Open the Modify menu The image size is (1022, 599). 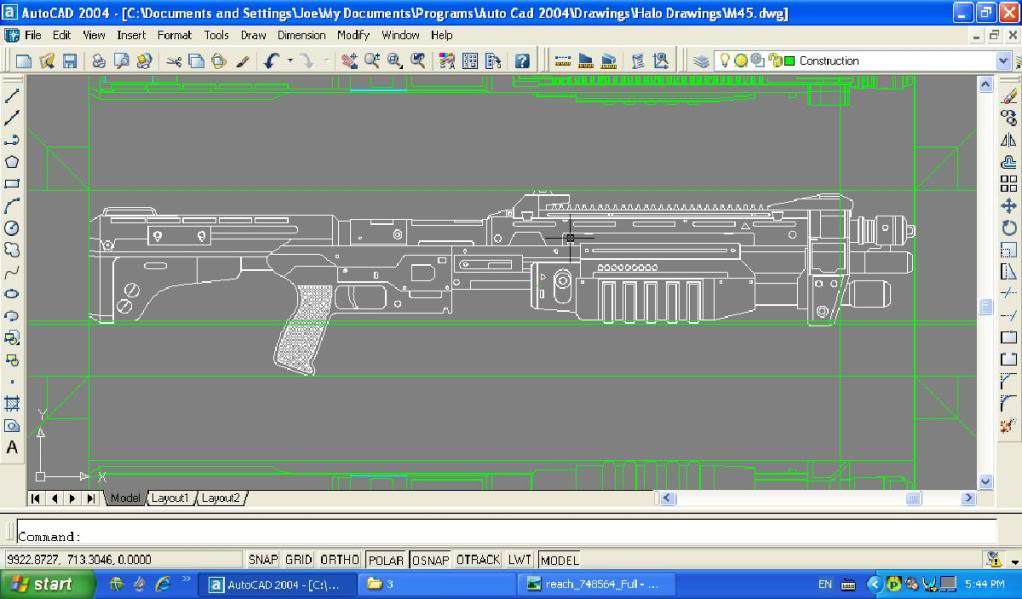[353, 35]
